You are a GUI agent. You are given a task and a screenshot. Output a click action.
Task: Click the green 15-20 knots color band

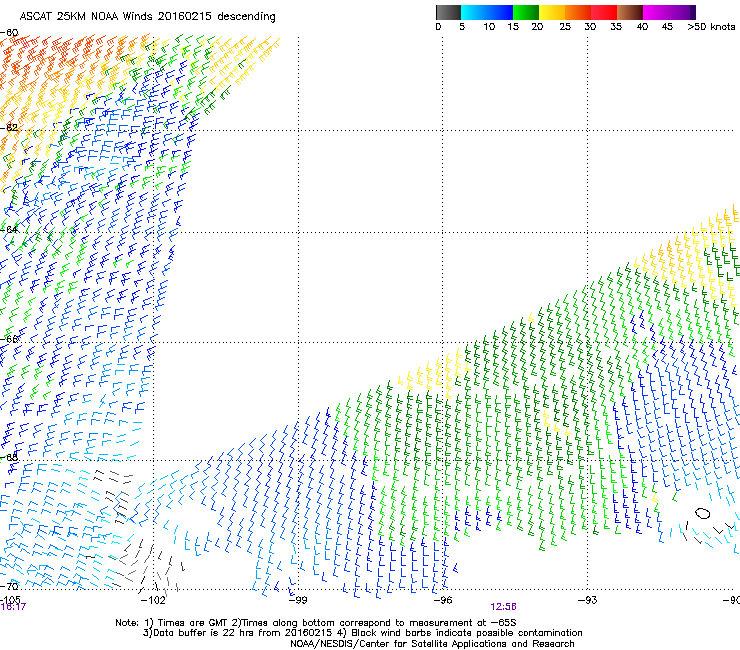[x=526, y=12]
